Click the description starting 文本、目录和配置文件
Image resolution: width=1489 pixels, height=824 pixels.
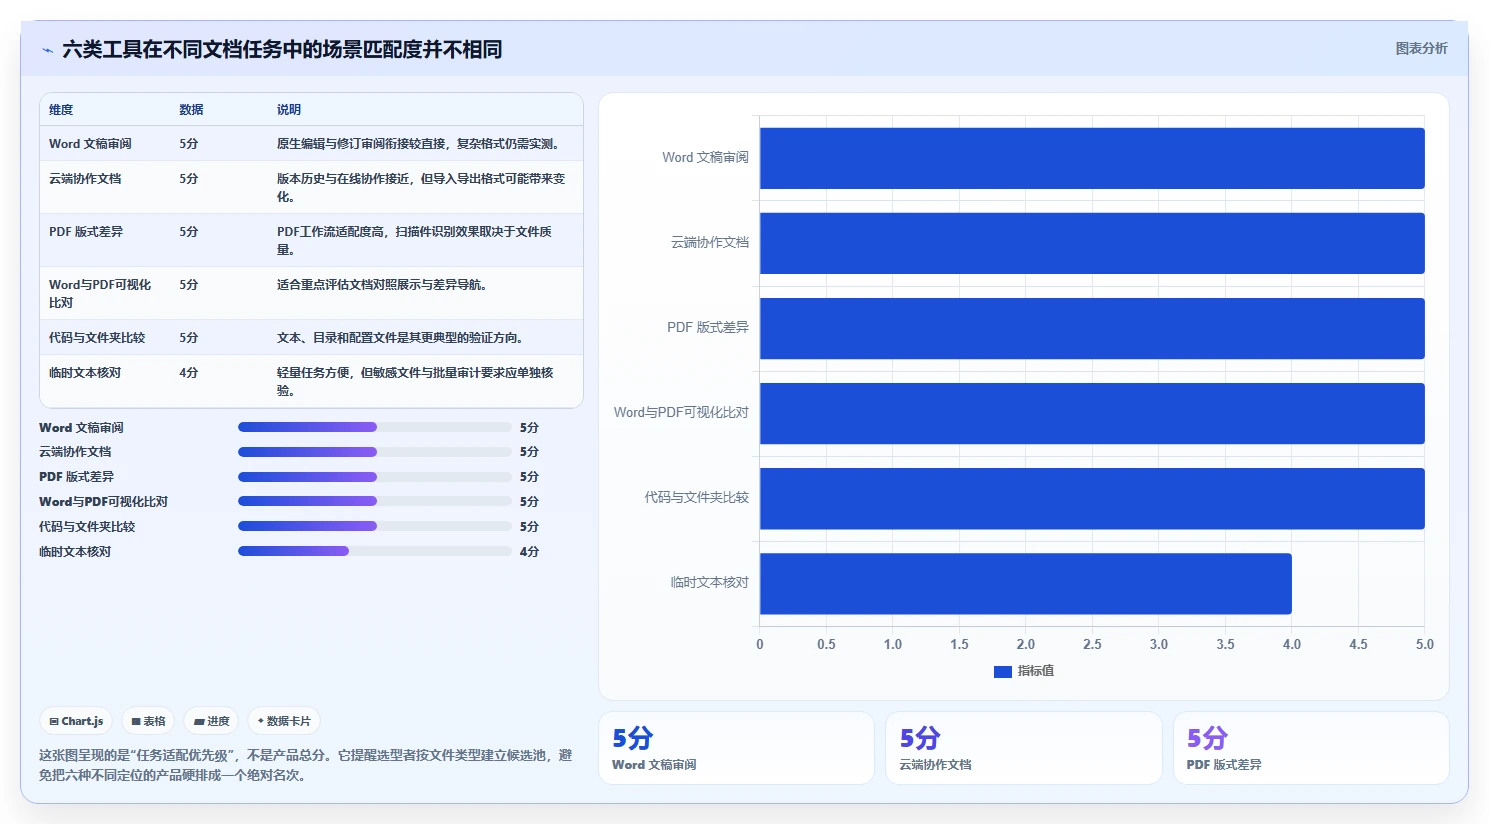(x=400, y=338)
